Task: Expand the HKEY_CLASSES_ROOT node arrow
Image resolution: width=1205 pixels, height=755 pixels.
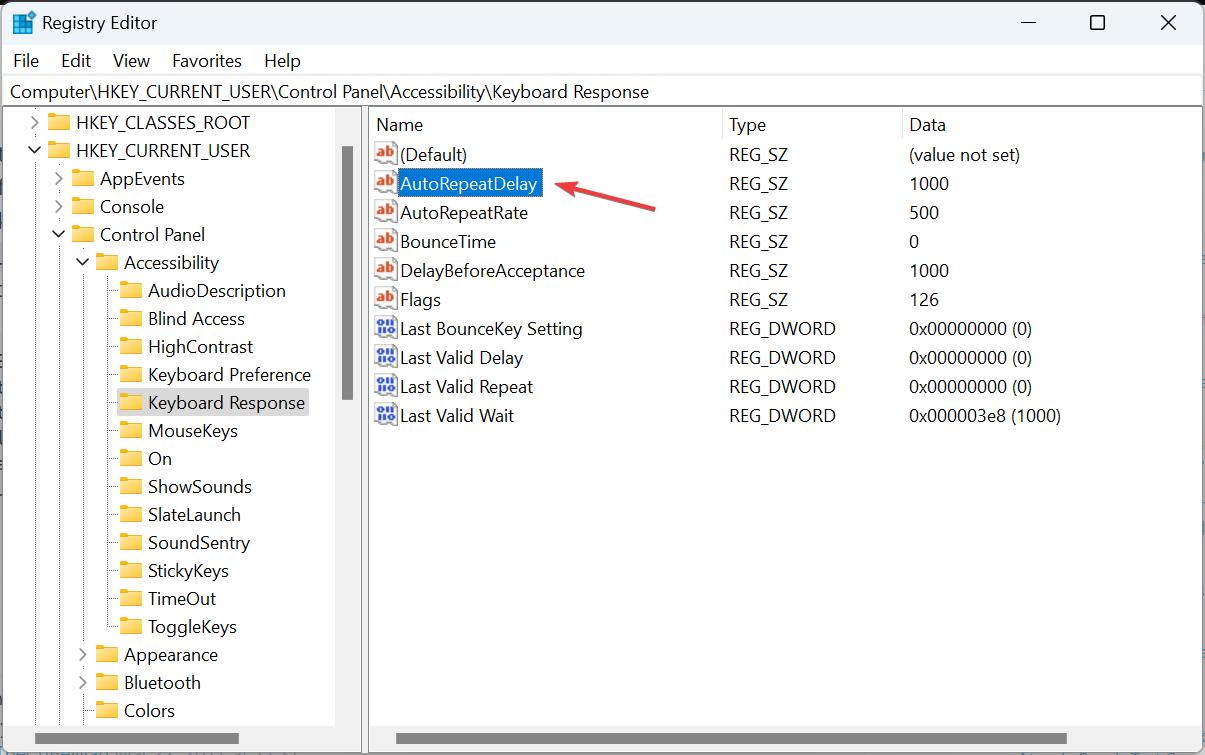Action: pyautogui.click(x=35, y=123)
